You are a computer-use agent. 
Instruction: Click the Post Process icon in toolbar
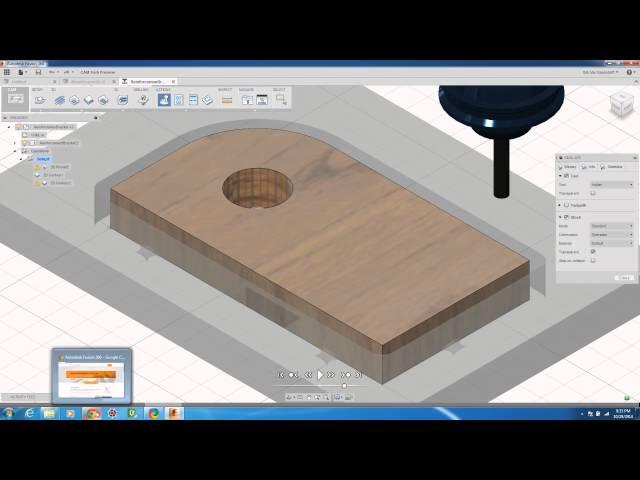coord(178,100)
